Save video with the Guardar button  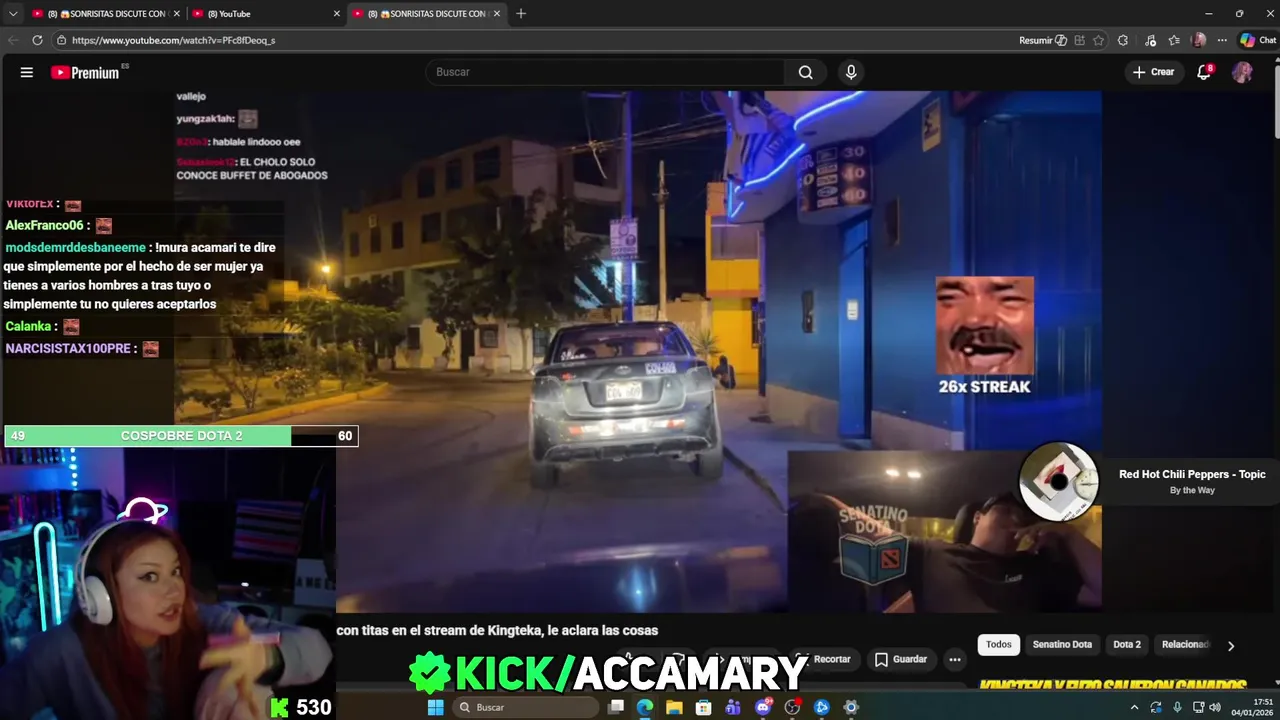(901, 659)
